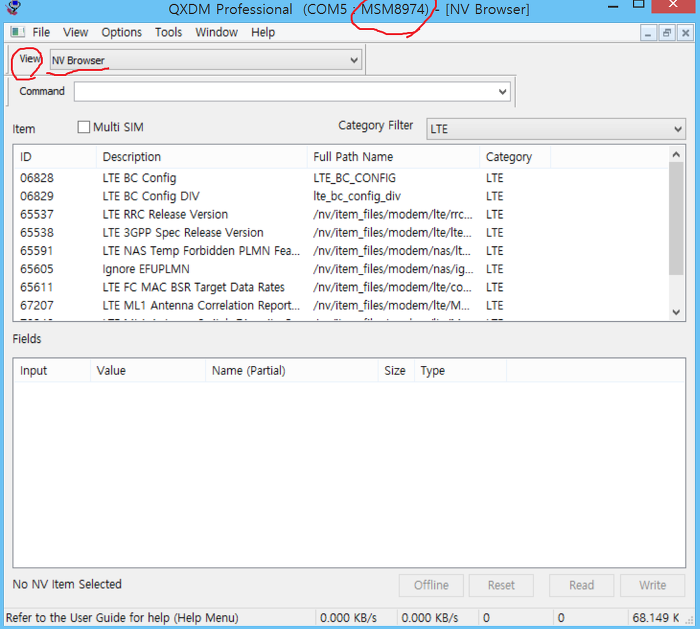Open the Tools menu
This screenshot has height=629, width=700.
(x=168, y=33)
